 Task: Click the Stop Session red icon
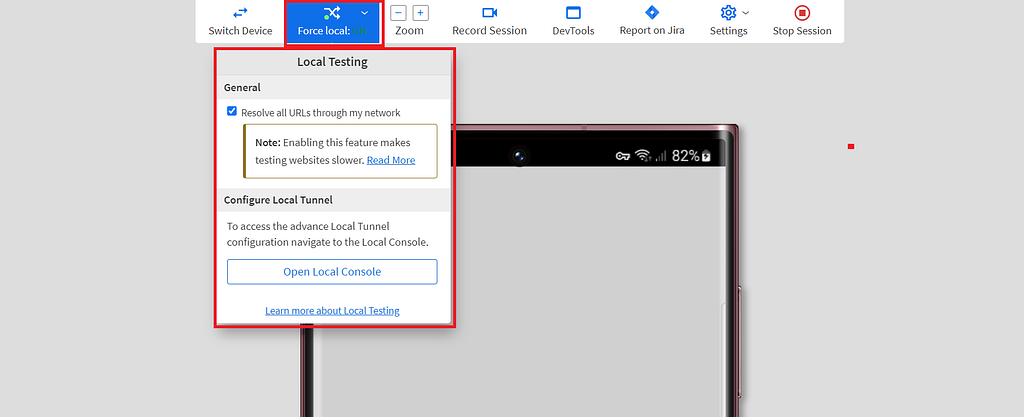coord(802,12)
